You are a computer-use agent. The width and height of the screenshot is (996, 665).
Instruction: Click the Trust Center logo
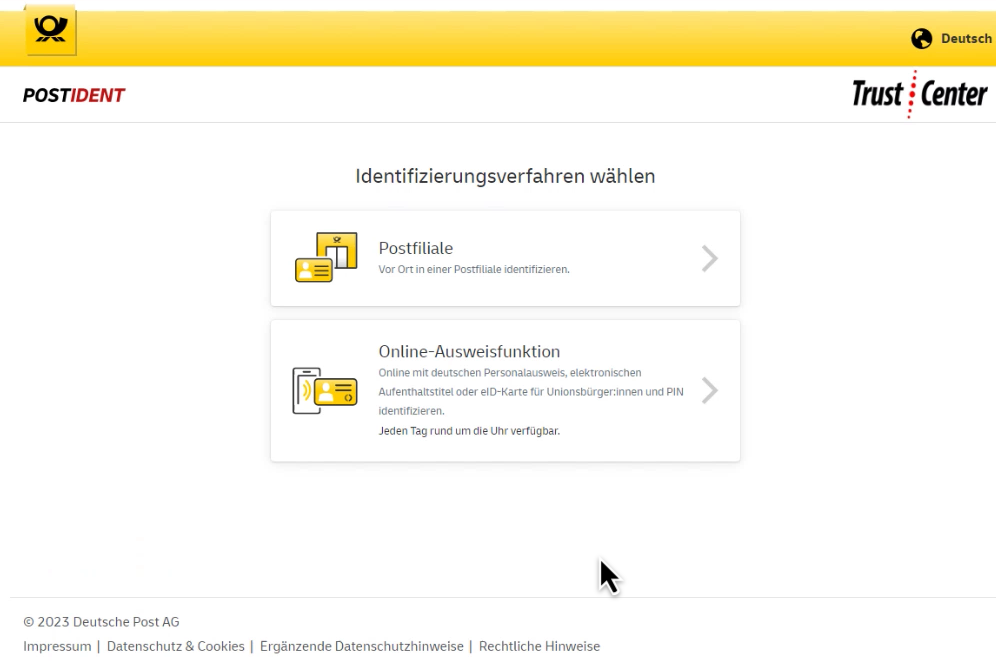point(919,94)
